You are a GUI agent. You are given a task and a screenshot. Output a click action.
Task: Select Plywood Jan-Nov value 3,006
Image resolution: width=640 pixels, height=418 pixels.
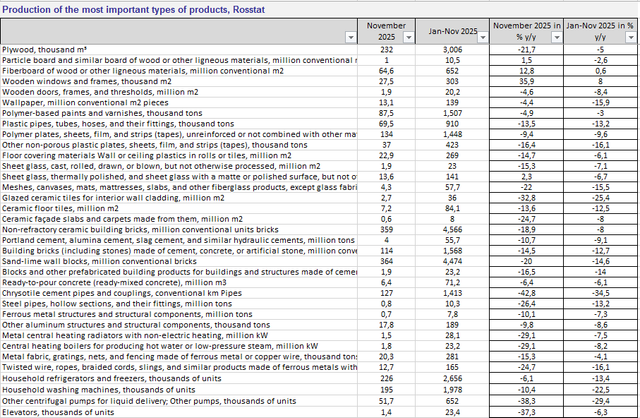pos(452,50)
